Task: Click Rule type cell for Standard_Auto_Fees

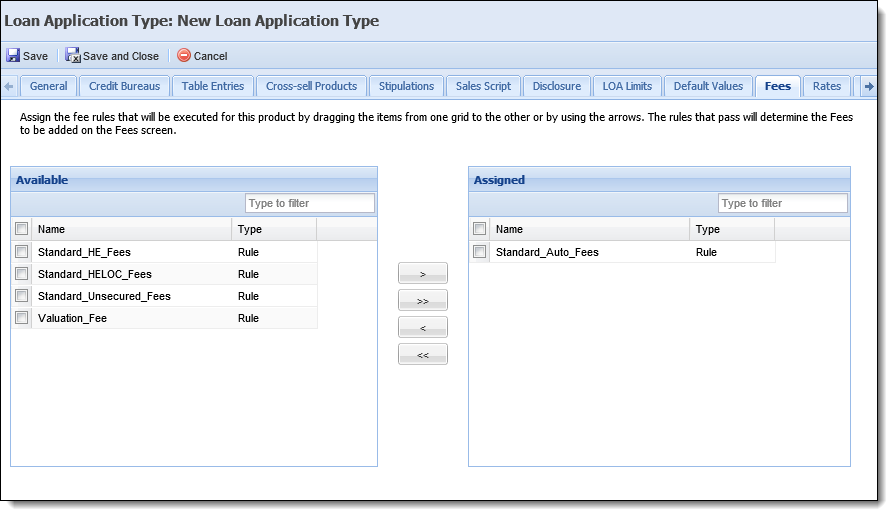Action: point(706,252)
